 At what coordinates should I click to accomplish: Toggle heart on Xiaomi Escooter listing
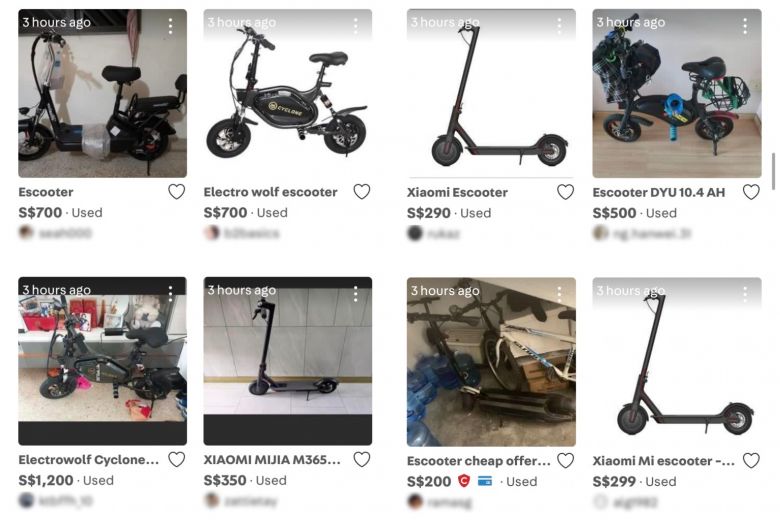point(565,192)
